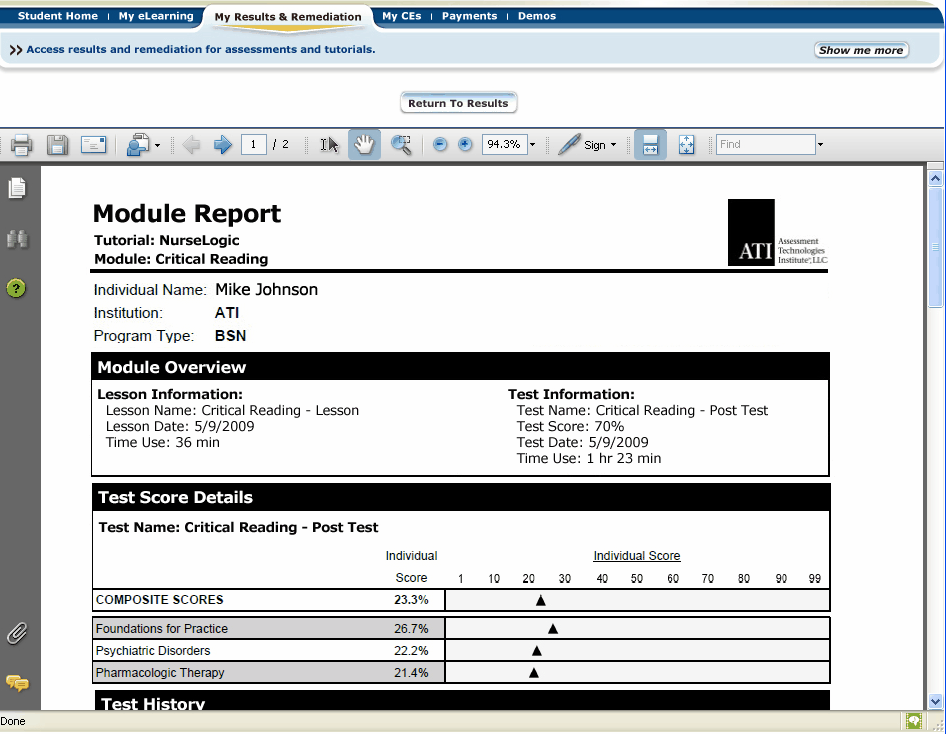The height and width of the screenshot is (734, 946).
Task: Print the Module Report document
Action: 21,144
